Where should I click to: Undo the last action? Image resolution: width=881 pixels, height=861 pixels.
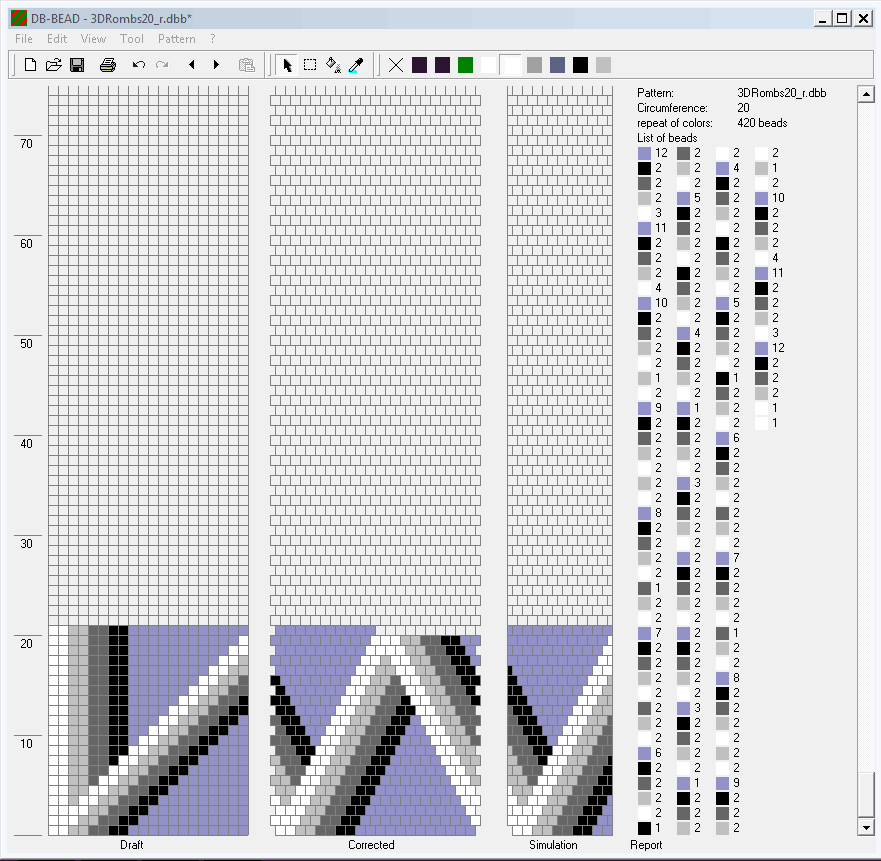point(138,65)
